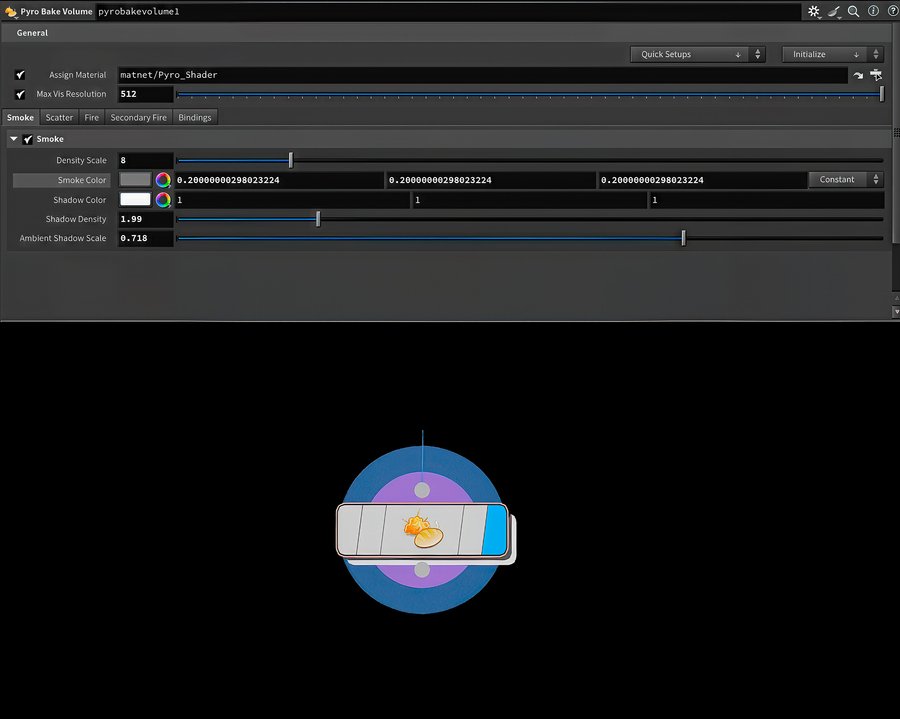
Task: Toggle the Assign Material checkbox
Action: point(20,75)
